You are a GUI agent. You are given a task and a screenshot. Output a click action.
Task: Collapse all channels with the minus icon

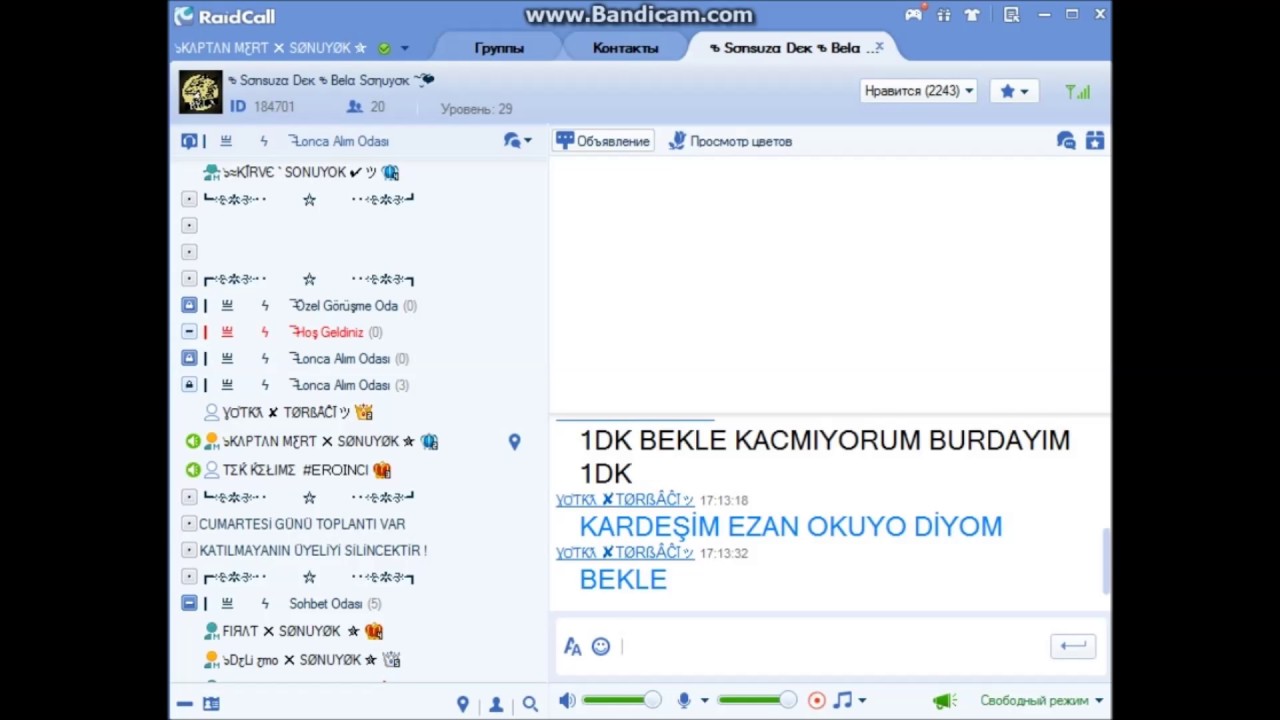tap(184, 704)
